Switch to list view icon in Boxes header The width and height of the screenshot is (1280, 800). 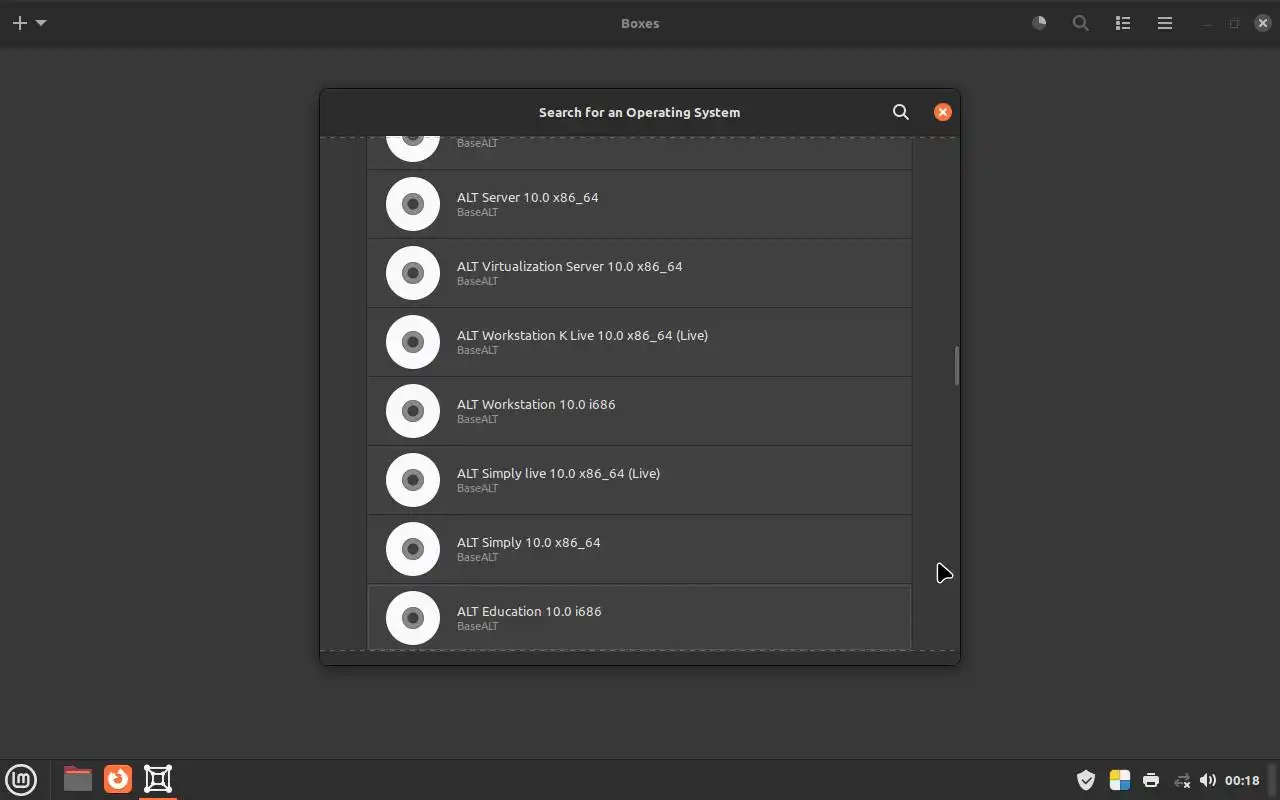(1123, 23)
